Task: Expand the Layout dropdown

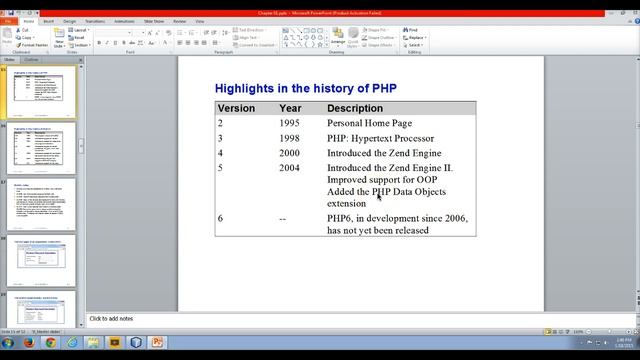Action: (x=79, y=30)
